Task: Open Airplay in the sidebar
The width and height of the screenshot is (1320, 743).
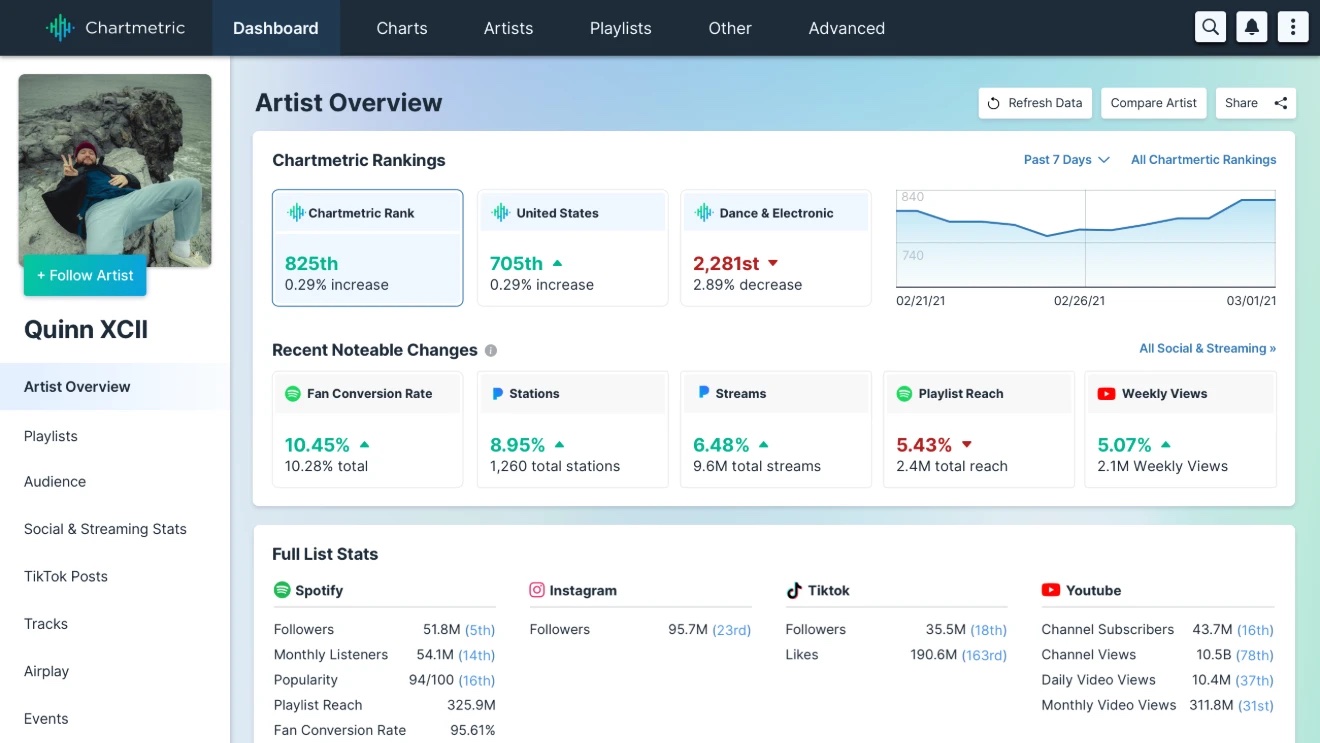Action: coord(46,672)
